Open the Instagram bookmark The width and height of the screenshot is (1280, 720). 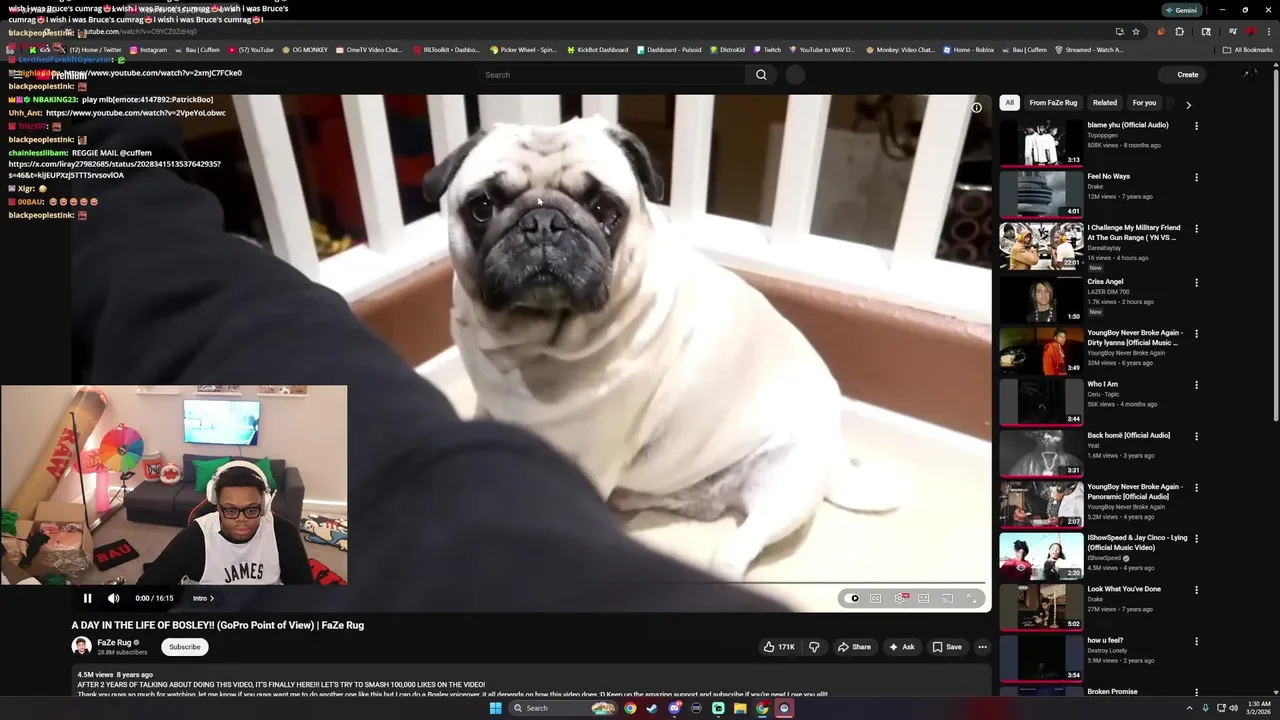[147, 49]
